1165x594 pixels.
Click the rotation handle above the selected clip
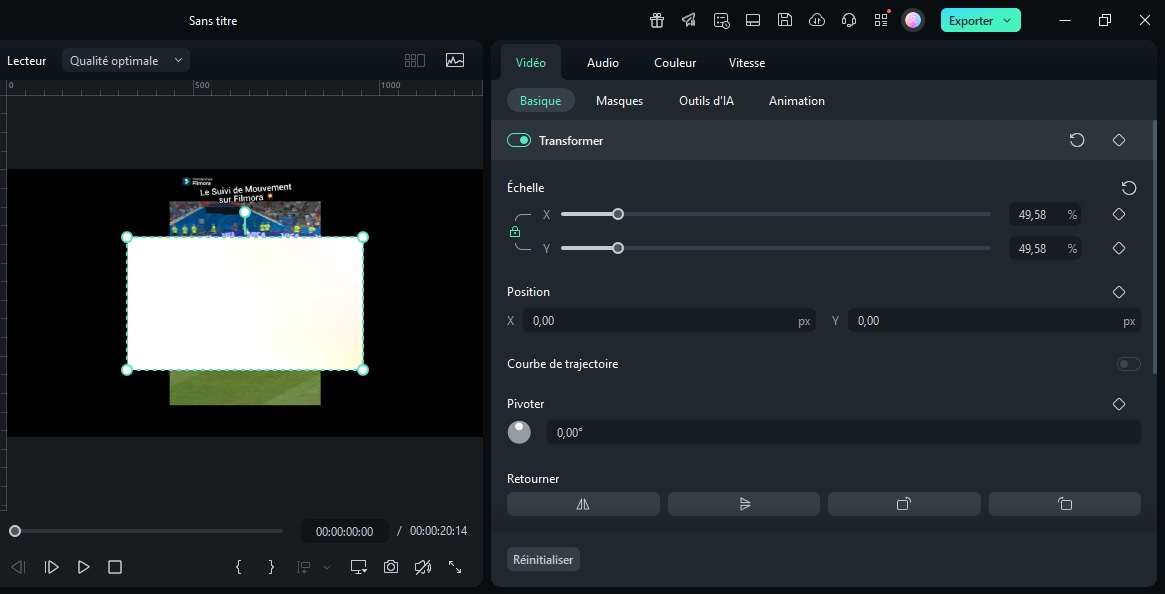tap(244, 212)
